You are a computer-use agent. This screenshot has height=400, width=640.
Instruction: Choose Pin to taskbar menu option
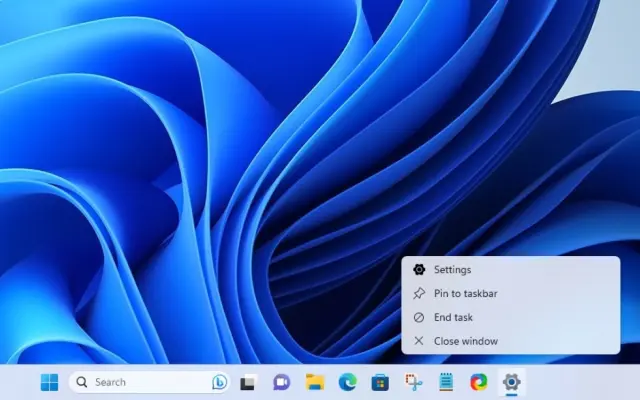(465, 293)
